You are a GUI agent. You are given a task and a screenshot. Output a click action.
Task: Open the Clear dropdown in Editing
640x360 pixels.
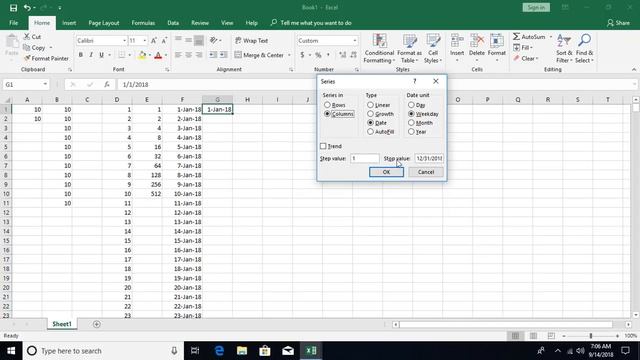[x=526, y=58]
